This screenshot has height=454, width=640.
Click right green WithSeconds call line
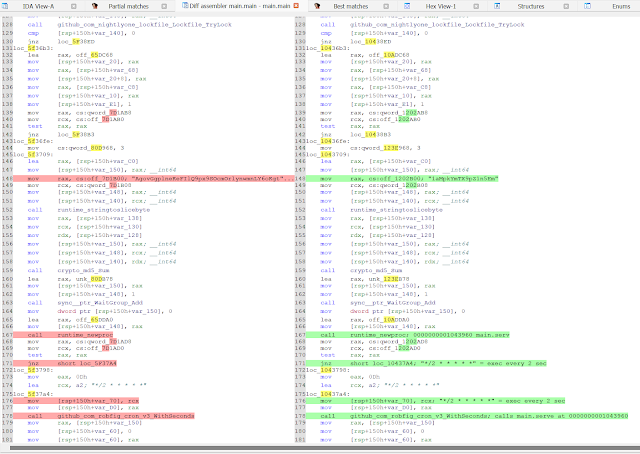(467, 416)
